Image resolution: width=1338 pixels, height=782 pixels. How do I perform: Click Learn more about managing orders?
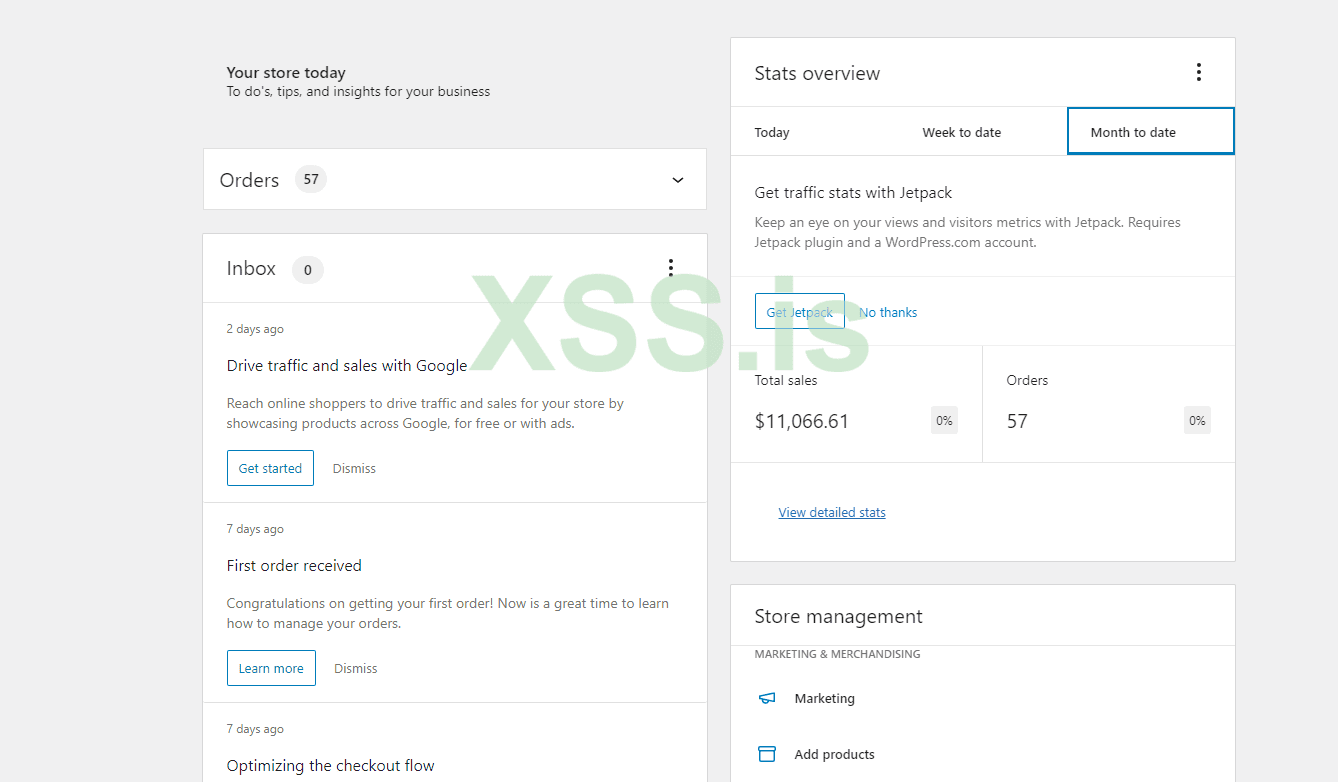coord(271,668)
